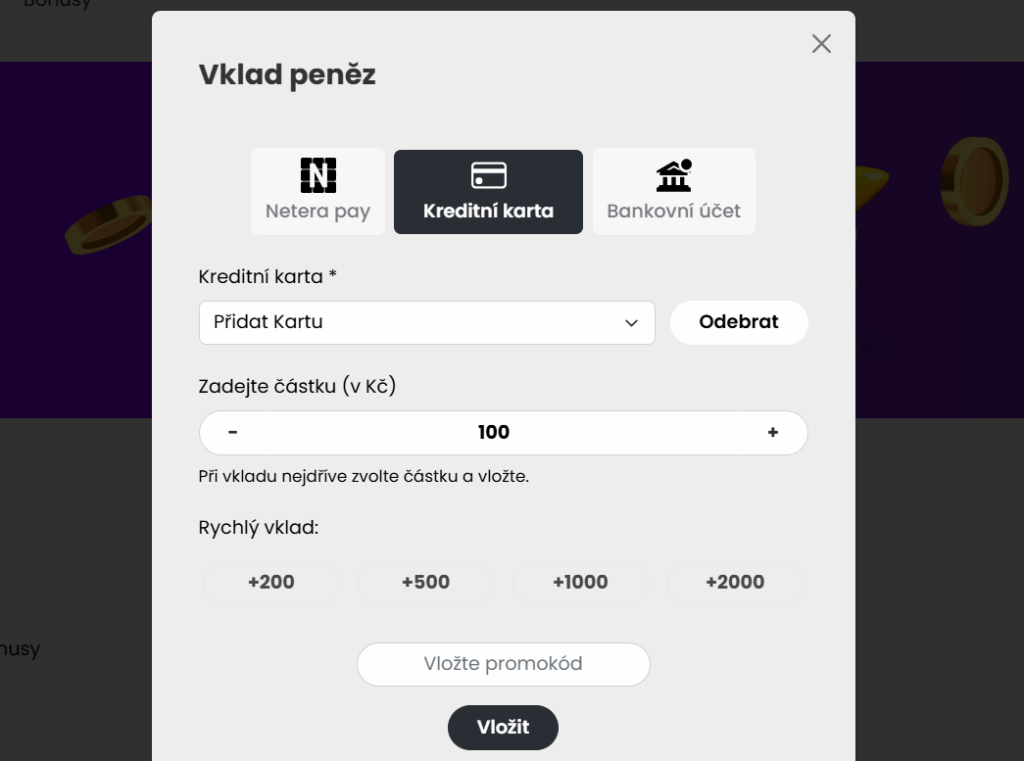Viewport: 1024px width, 761px height.
Task: Select the Kreditní karta tab label
Action: click(x=488, y=211)
